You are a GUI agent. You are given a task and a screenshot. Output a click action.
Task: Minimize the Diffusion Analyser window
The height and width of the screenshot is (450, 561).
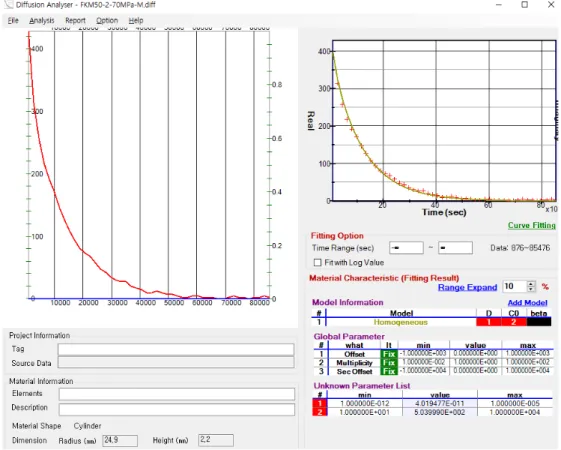pos(499,5)
